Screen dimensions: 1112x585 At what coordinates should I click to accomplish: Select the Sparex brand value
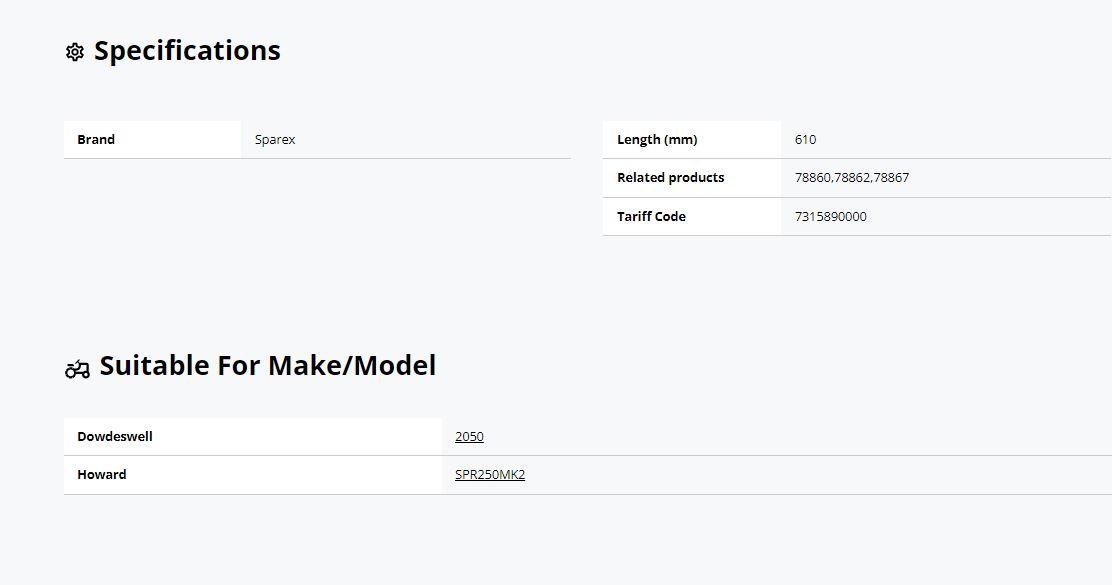[275, 140]
